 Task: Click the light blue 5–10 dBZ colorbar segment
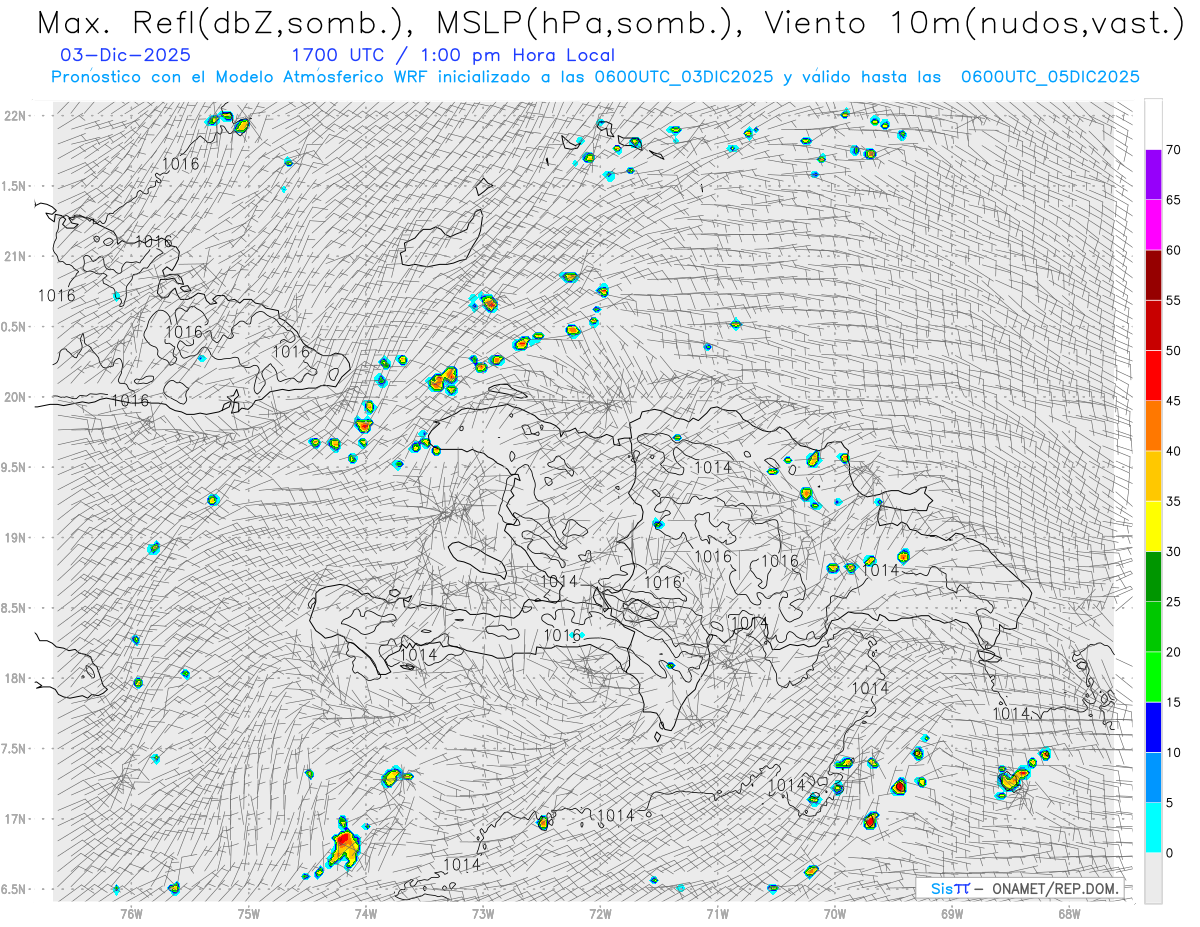[x=1153, y=777]
